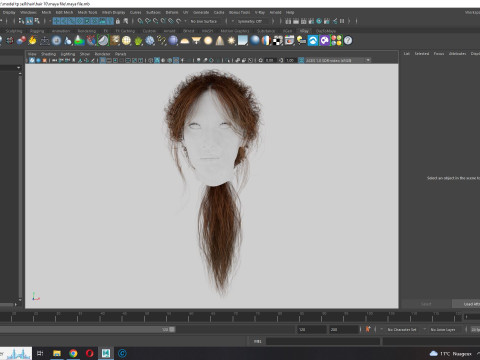Click the MEL command line input
This screenshot has width=480, height=360.
tap(323, 341)
